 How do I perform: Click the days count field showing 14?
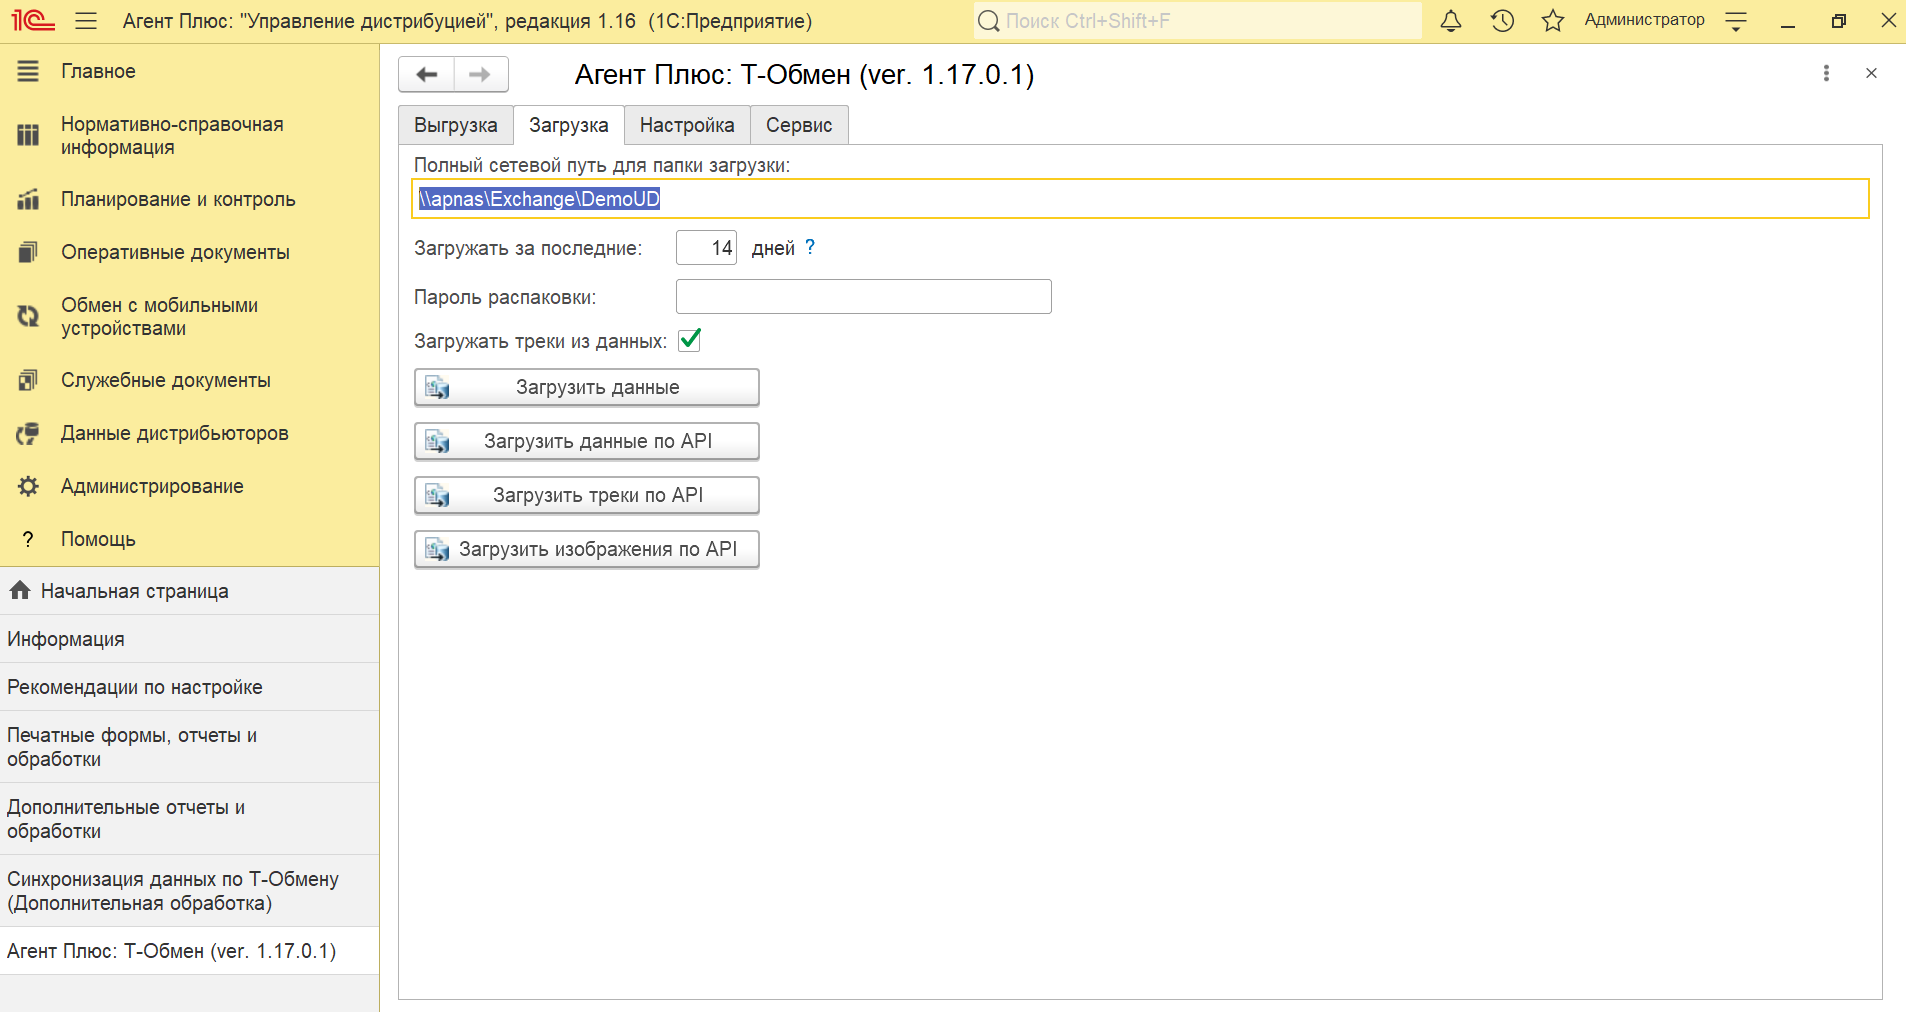(x=706, y=248)
